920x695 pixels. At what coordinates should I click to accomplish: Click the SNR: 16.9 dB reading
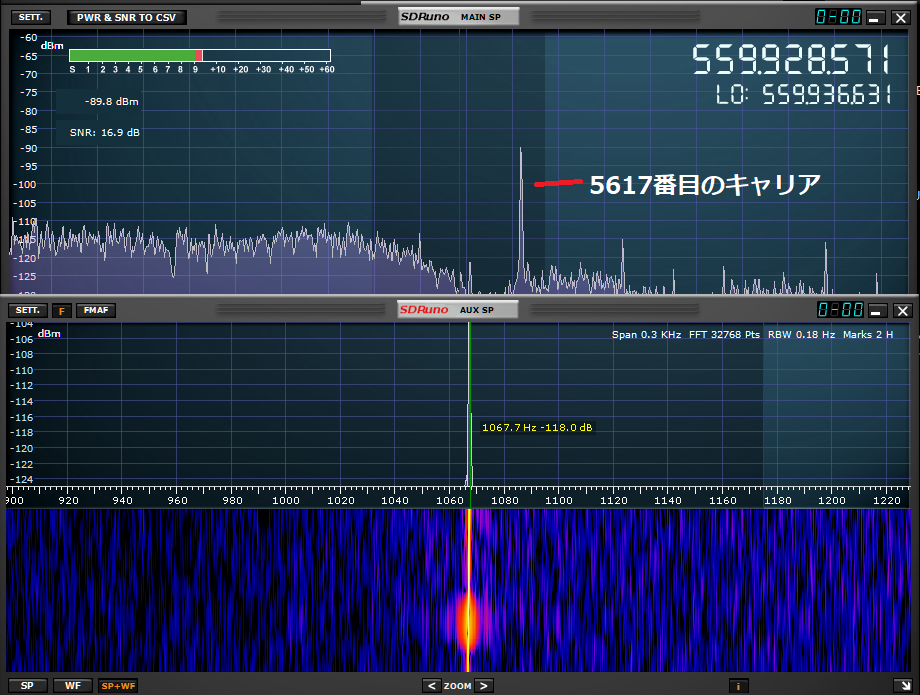[x=104, y=133]
